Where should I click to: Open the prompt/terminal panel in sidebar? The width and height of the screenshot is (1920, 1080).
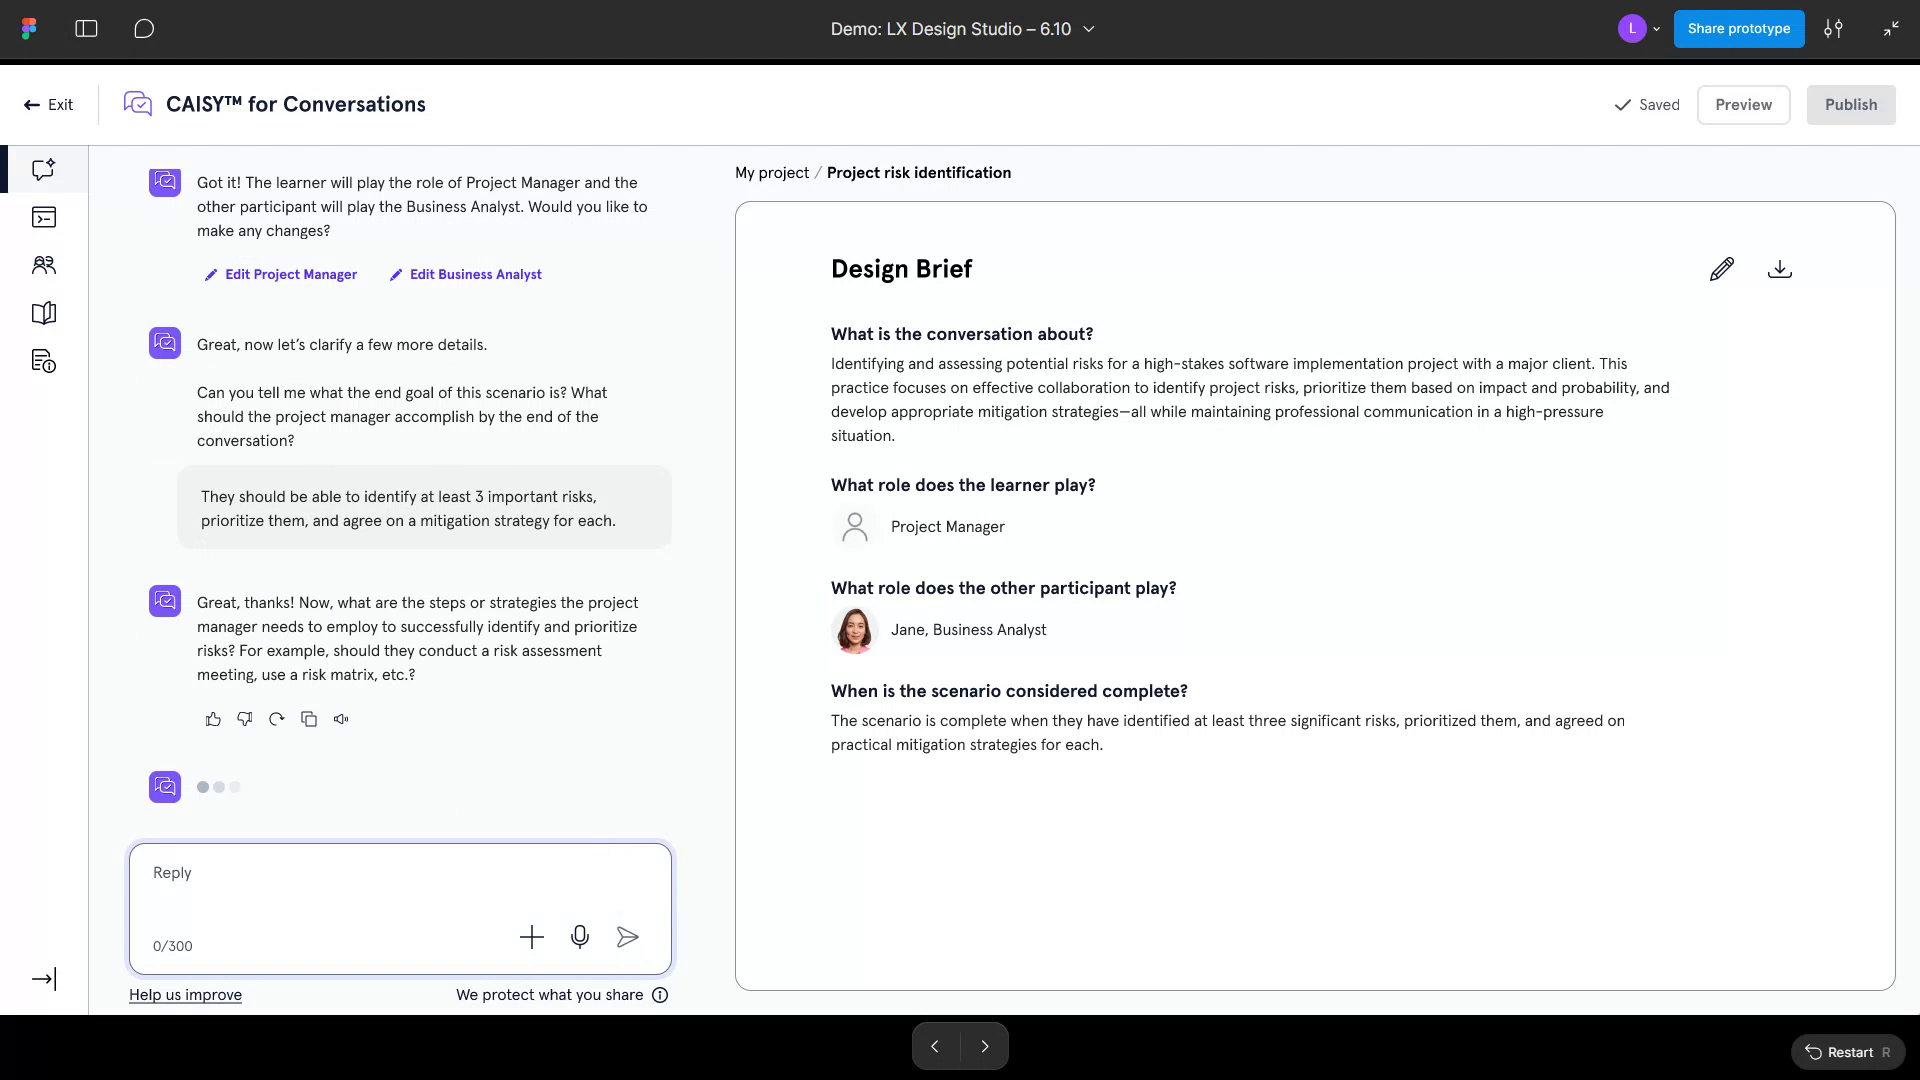[43, 217]
